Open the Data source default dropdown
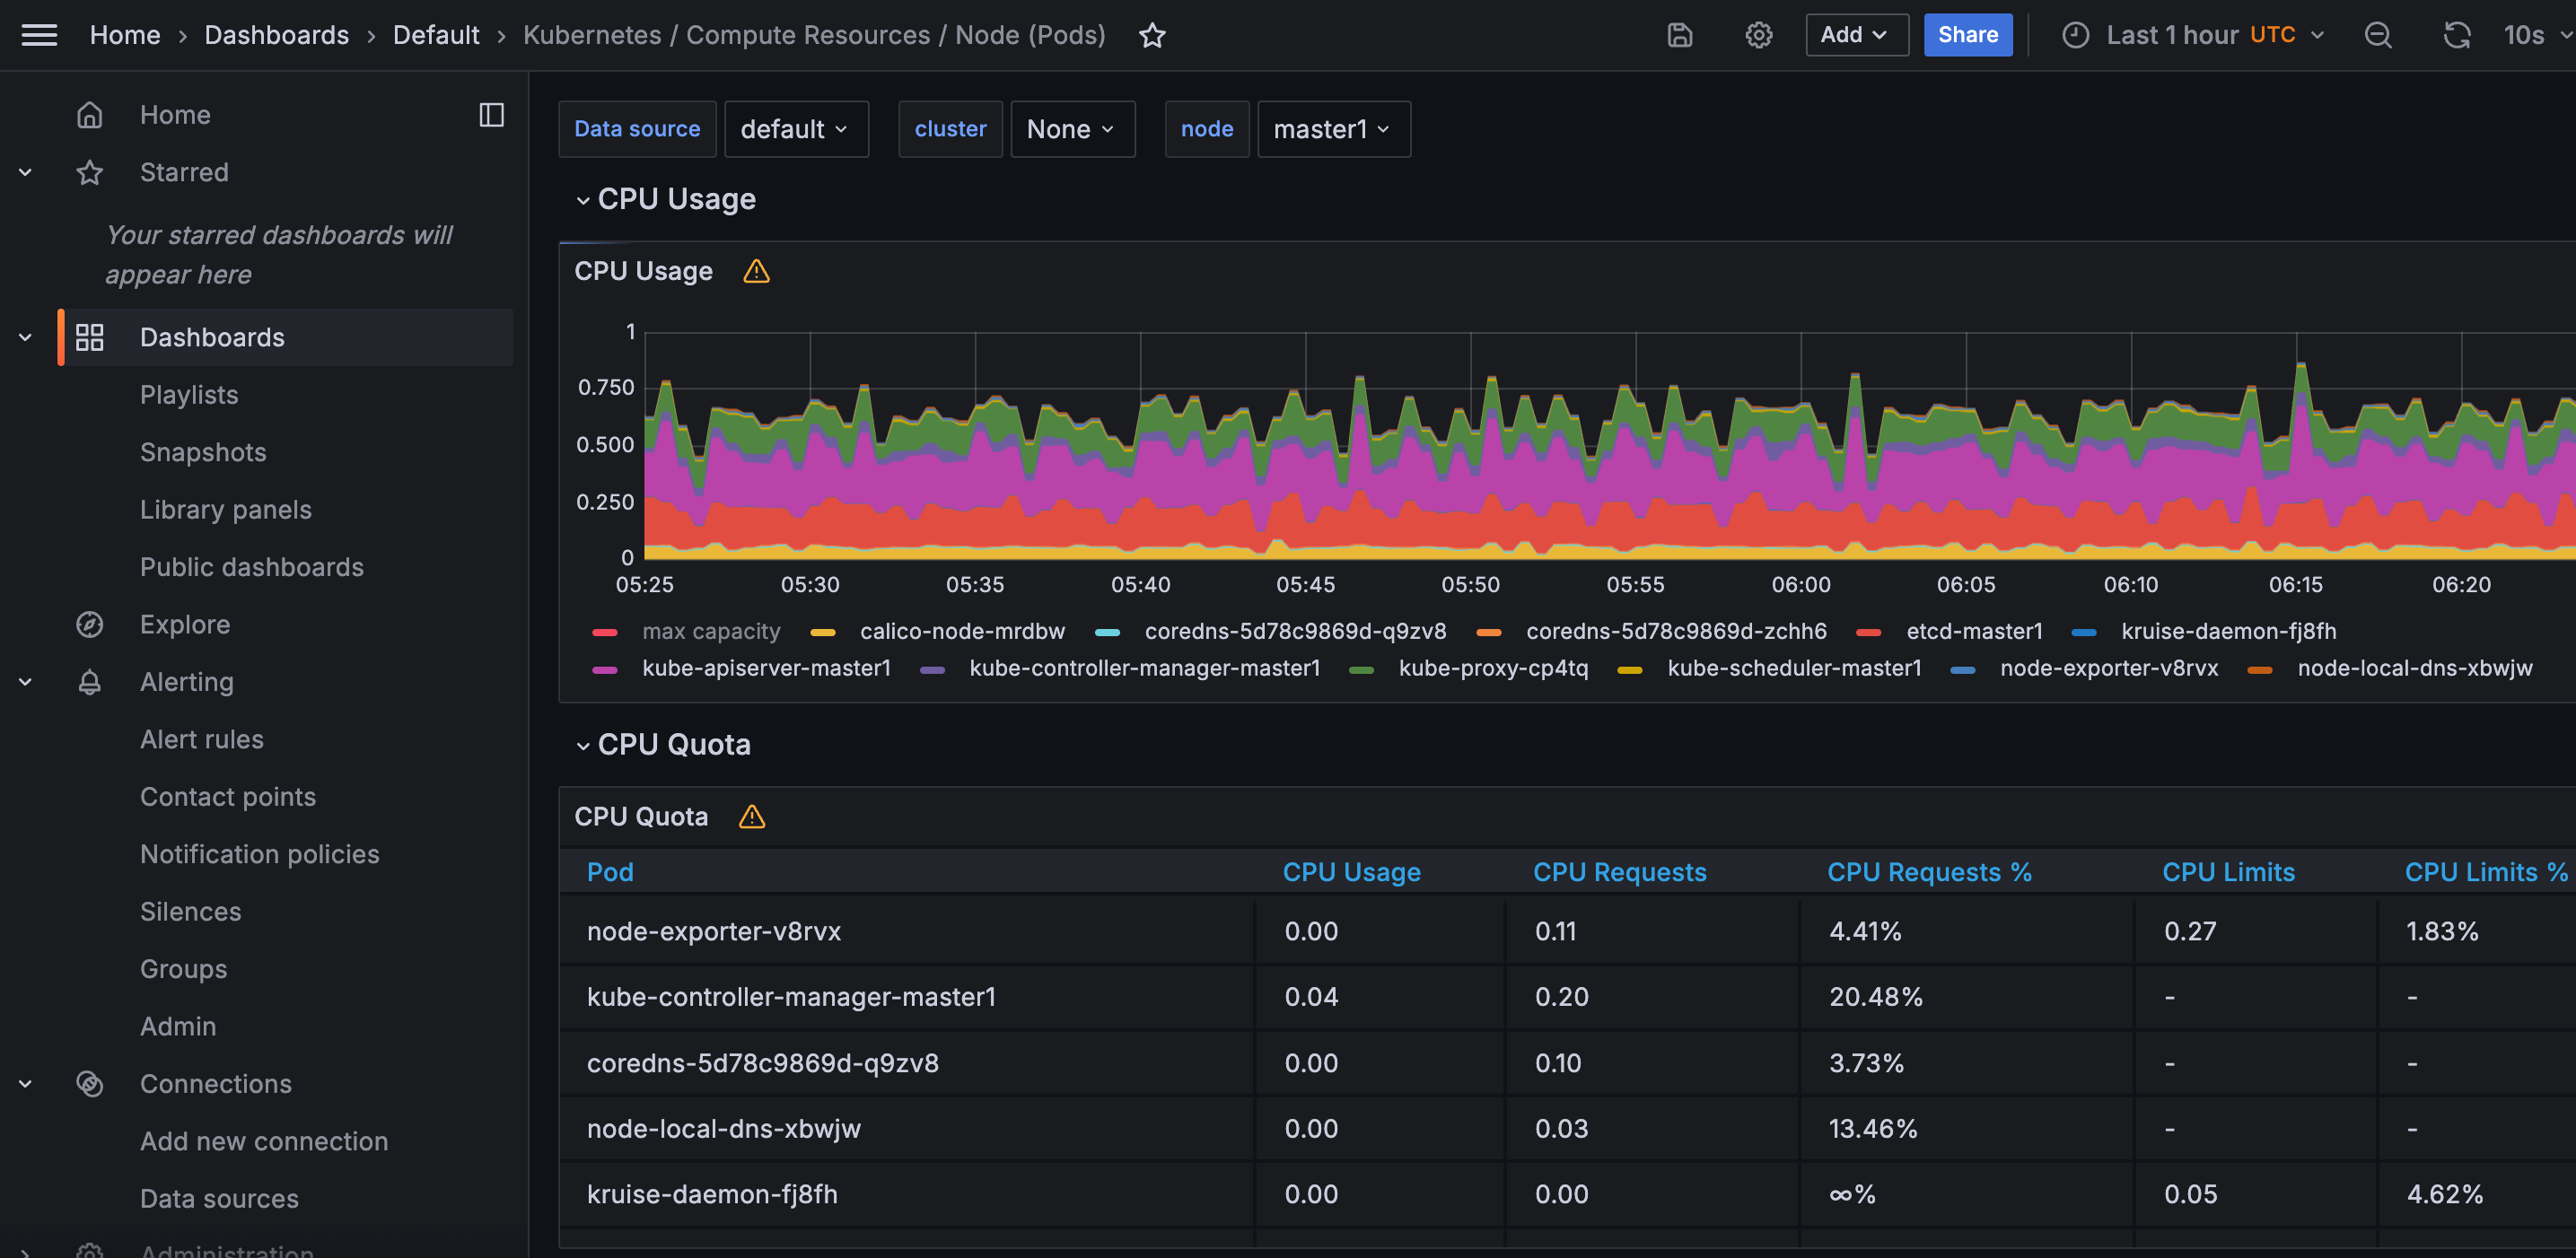The image size is (2576, 1258). [796, 129]
